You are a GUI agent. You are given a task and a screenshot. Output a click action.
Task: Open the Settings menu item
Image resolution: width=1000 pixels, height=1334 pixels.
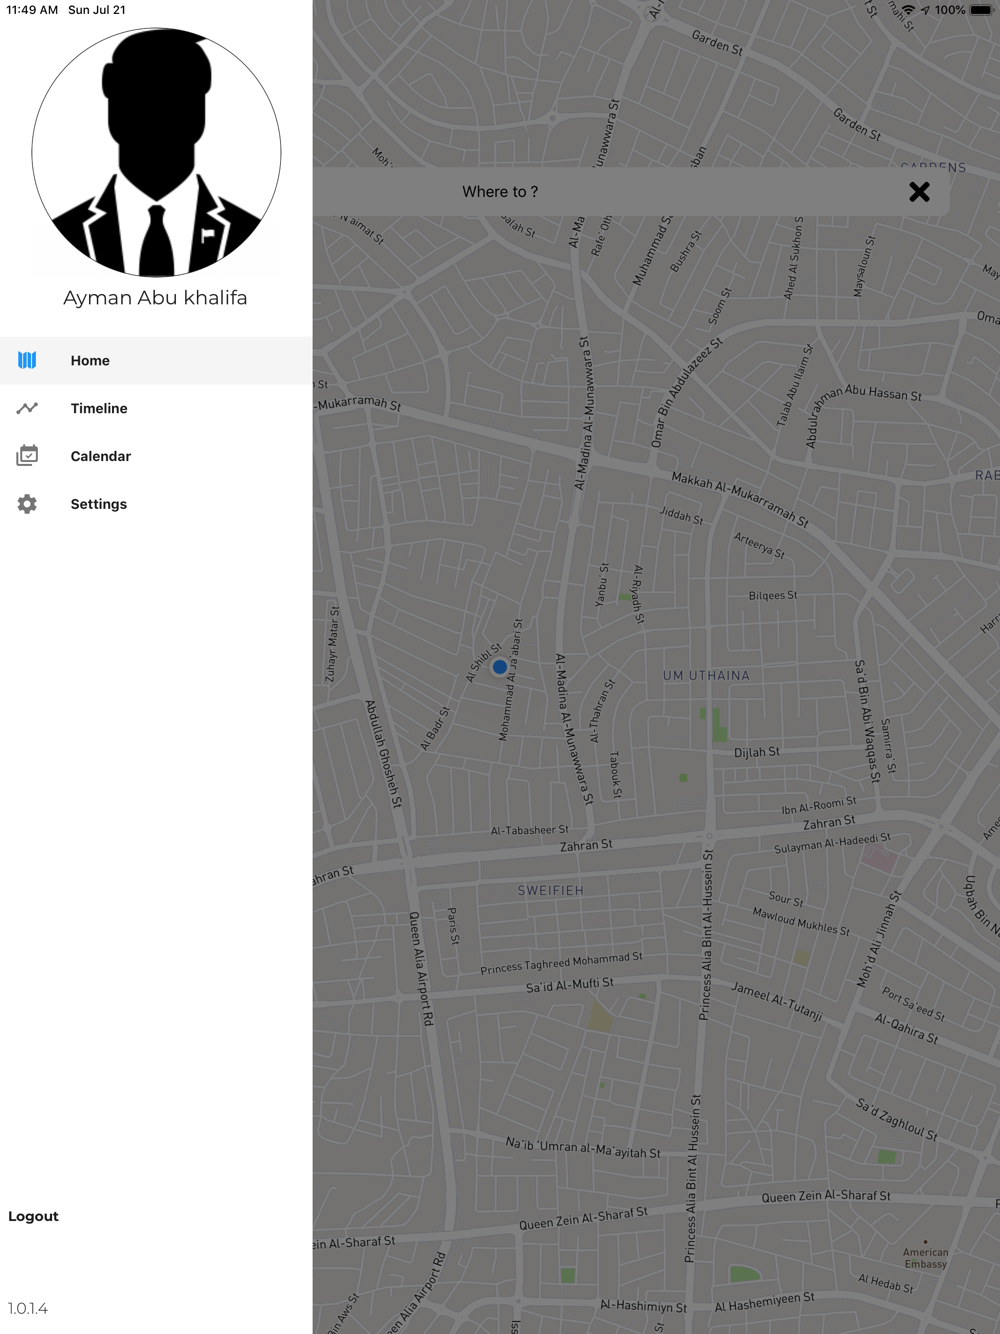pos(156,504)
